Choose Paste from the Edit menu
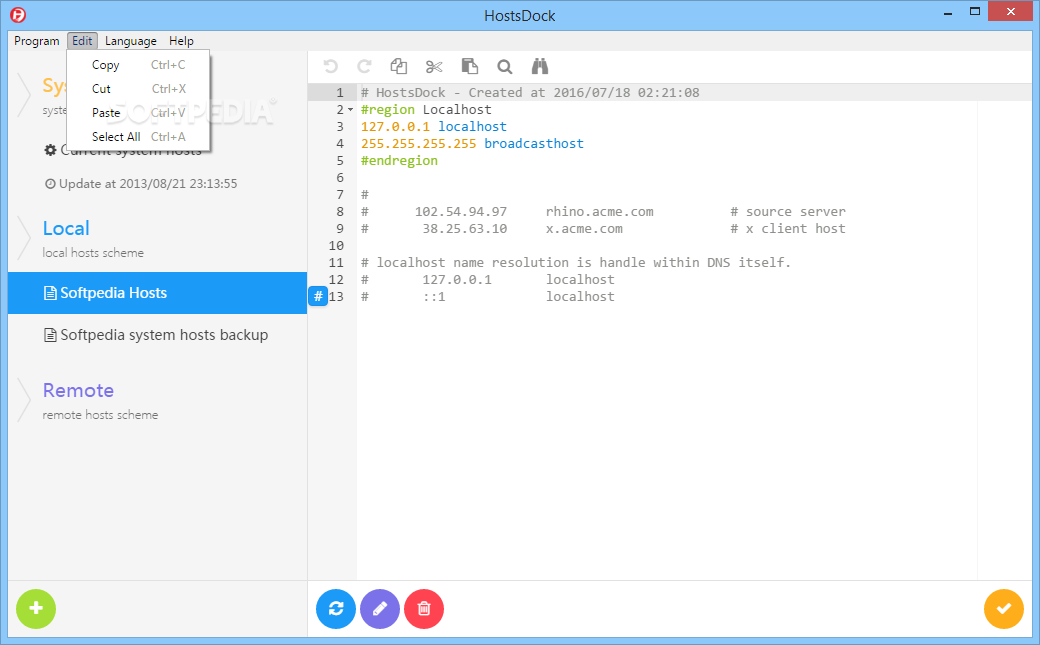 click(138, 113)
